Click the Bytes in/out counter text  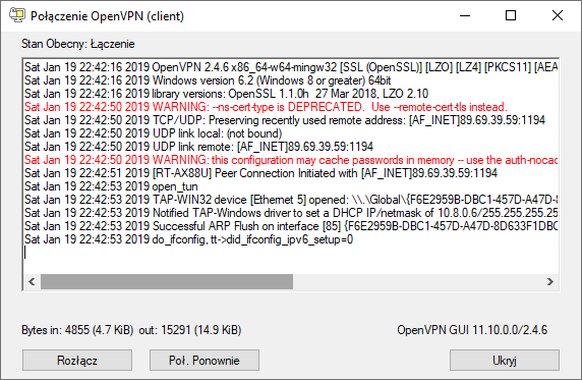coord(131,330)
